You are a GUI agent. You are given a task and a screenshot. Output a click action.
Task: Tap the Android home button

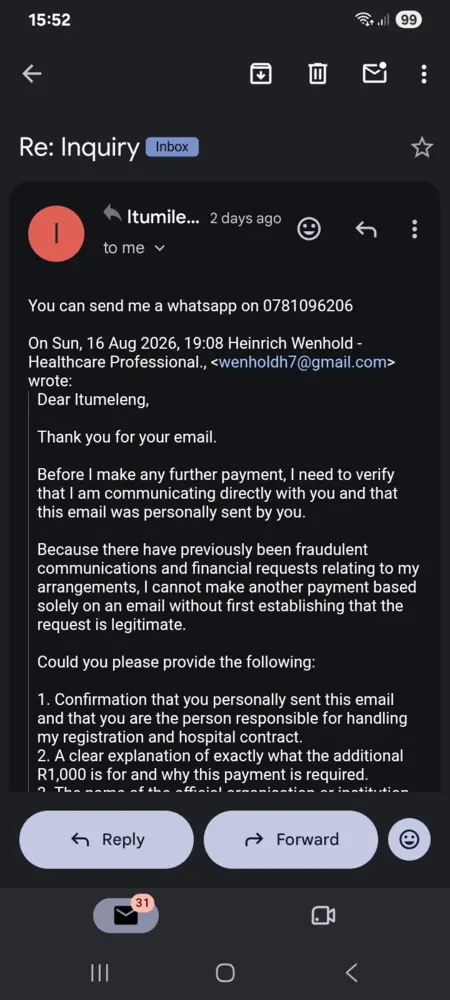[x=225, y=973]
